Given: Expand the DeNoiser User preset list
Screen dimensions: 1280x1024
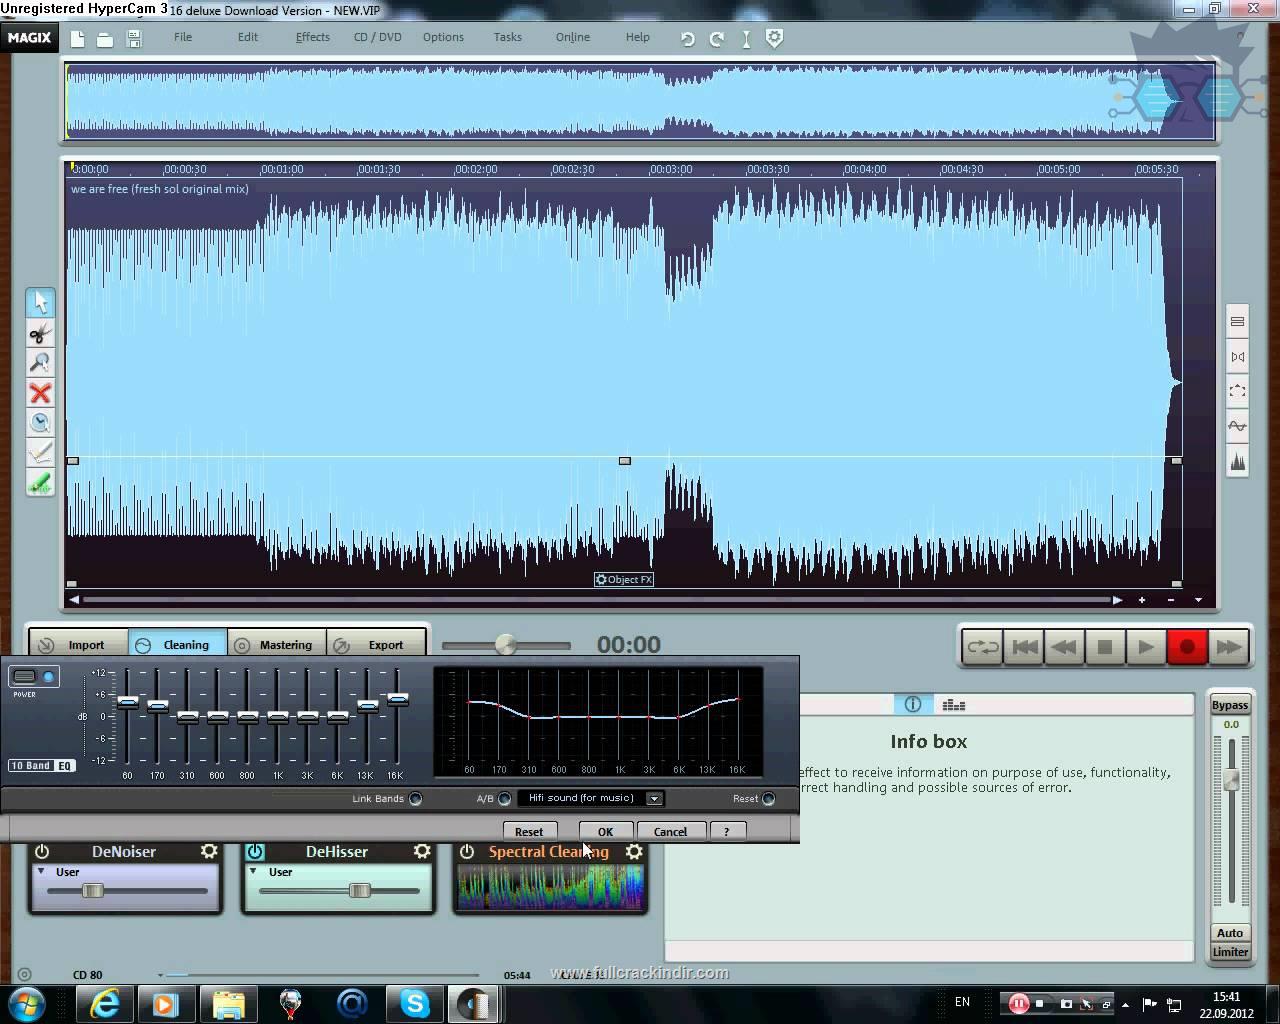Looking at the screenshot, I should tap(42, 871).
